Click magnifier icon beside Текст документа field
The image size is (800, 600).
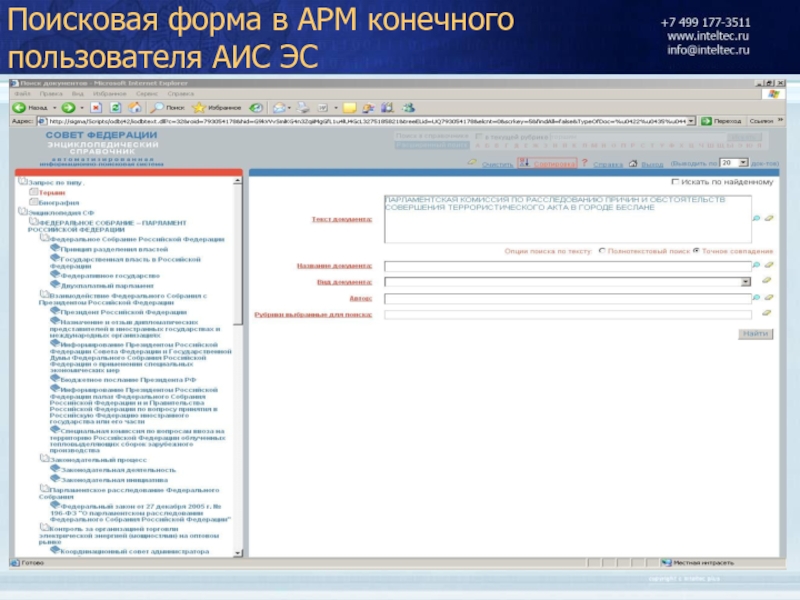[x=756, y=217]
